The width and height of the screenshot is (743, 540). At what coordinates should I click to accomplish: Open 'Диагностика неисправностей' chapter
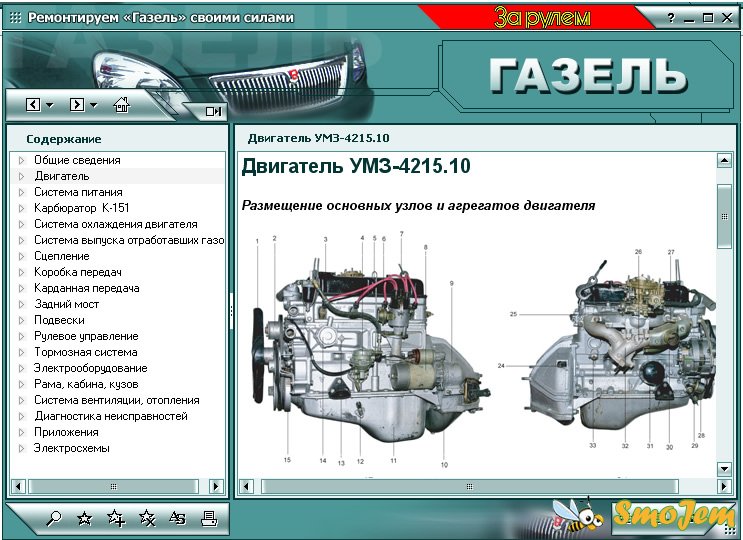pos(111,416)
